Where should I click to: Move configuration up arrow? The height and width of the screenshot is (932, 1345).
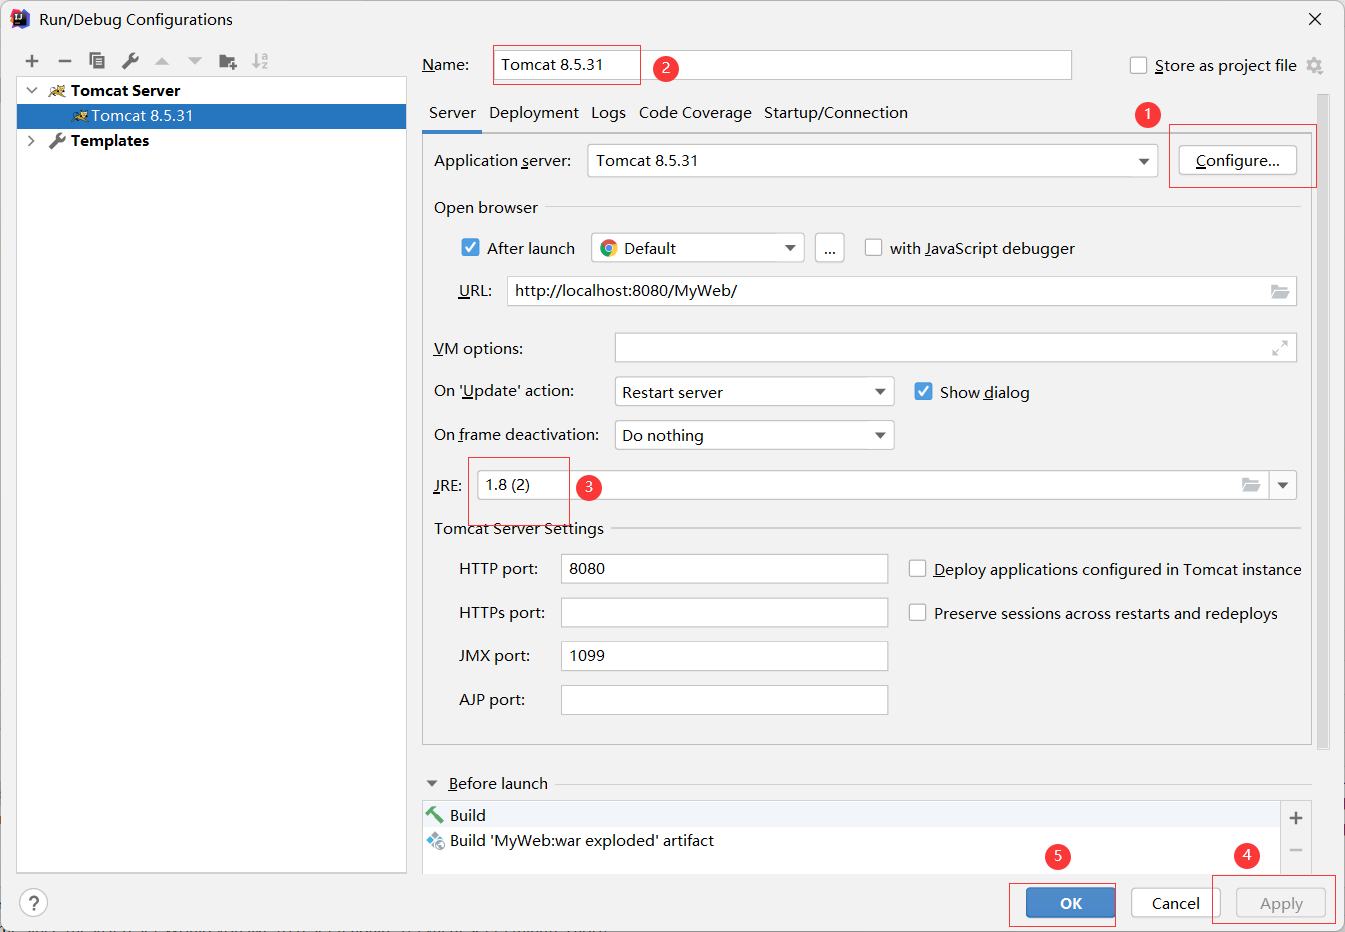[162, 61]
